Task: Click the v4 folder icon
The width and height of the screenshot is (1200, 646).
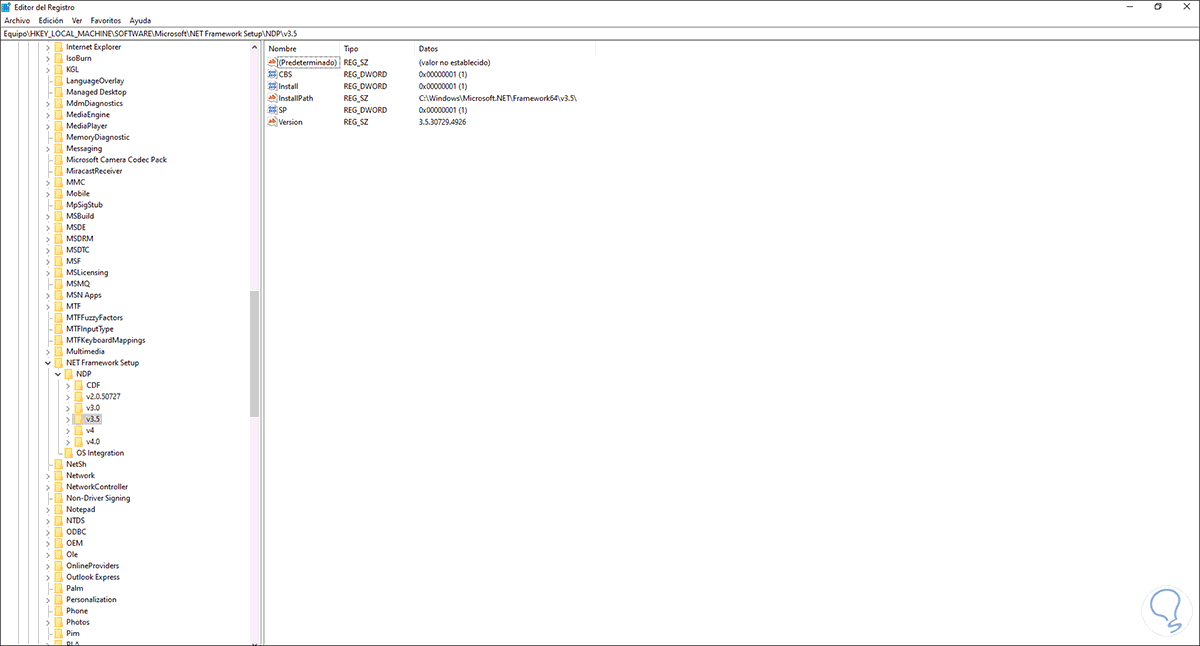Action: (78, 430)
